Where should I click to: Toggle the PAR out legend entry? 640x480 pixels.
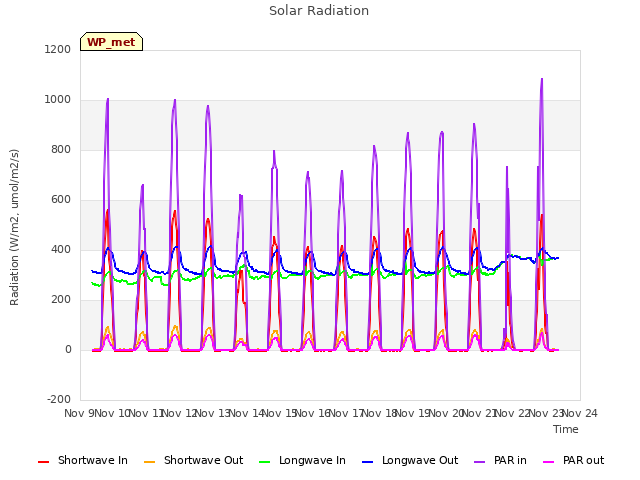[573, 460]
